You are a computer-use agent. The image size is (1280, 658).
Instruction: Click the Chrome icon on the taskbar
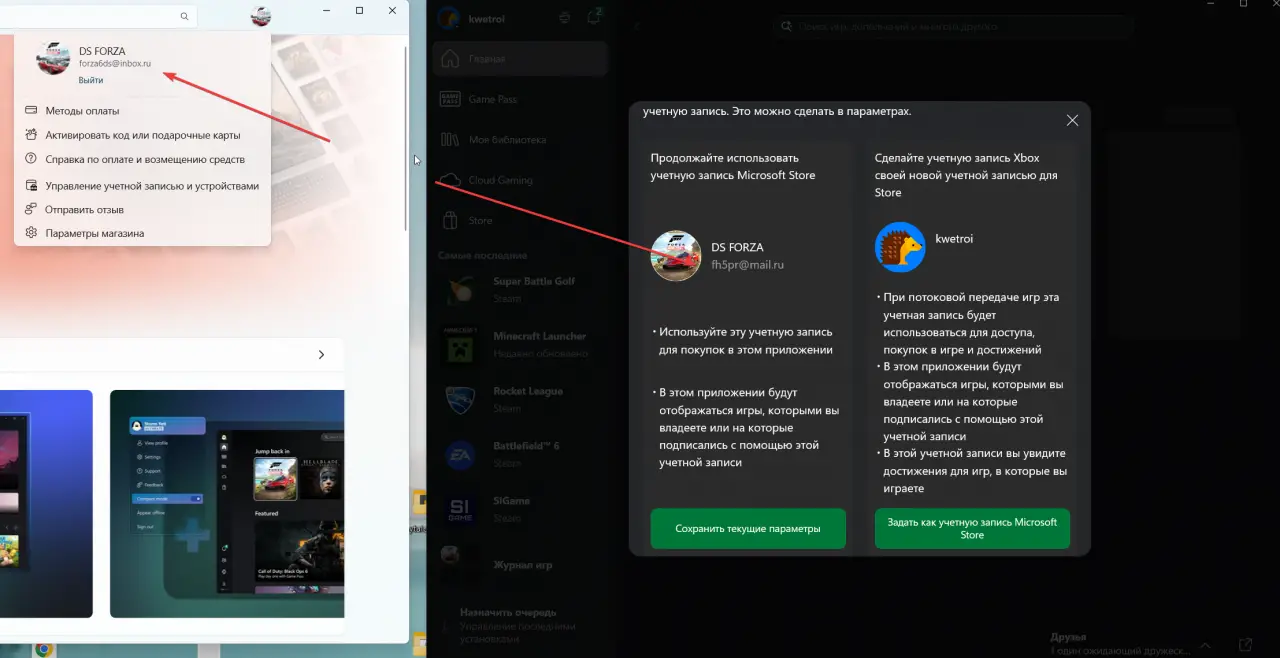point(44,649)
